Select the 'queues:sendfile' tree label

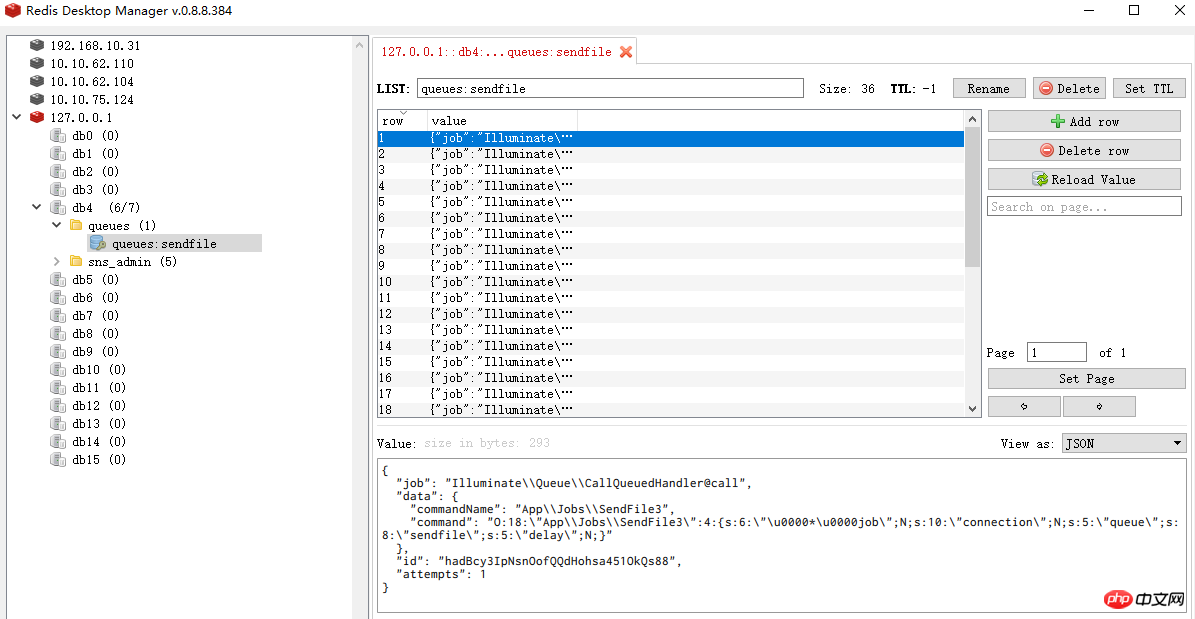click(164, 244)
